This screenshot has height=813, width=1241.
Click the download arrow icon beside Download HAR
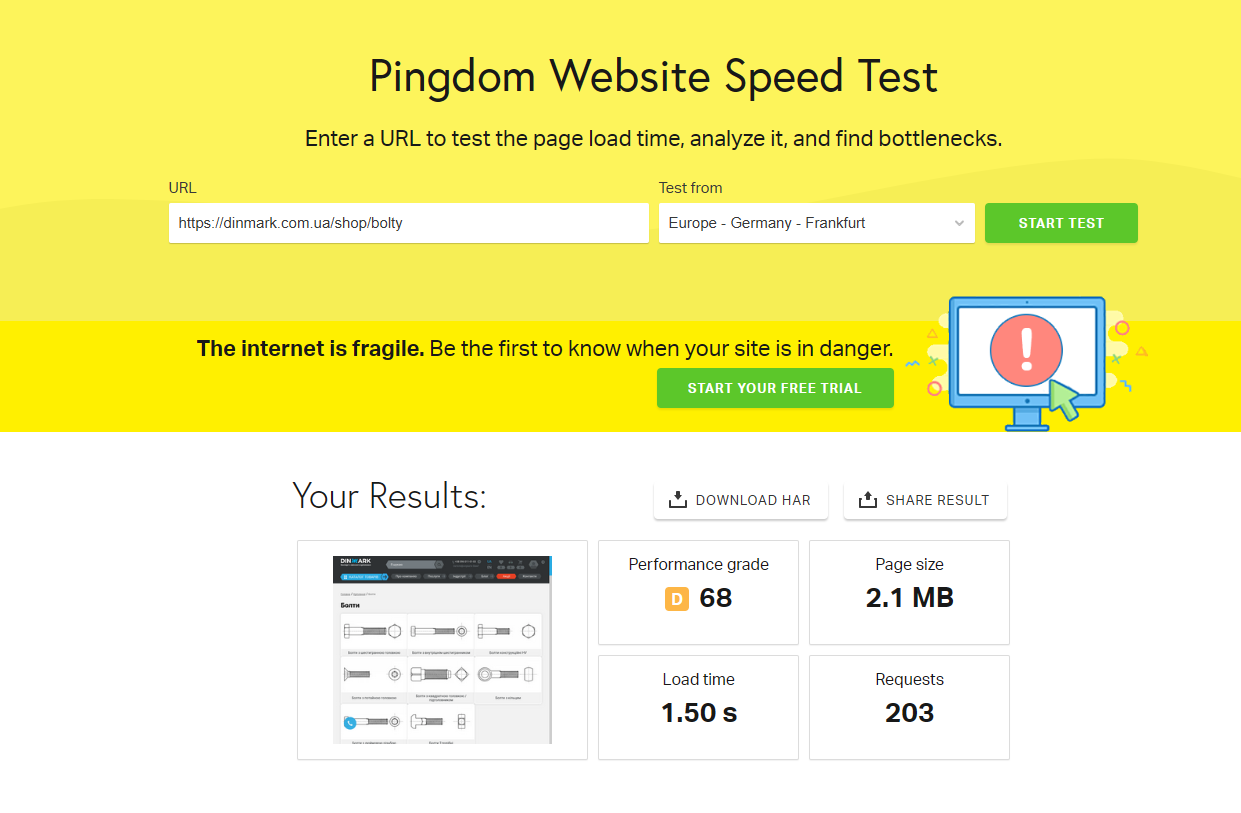[x=678, y=500]
